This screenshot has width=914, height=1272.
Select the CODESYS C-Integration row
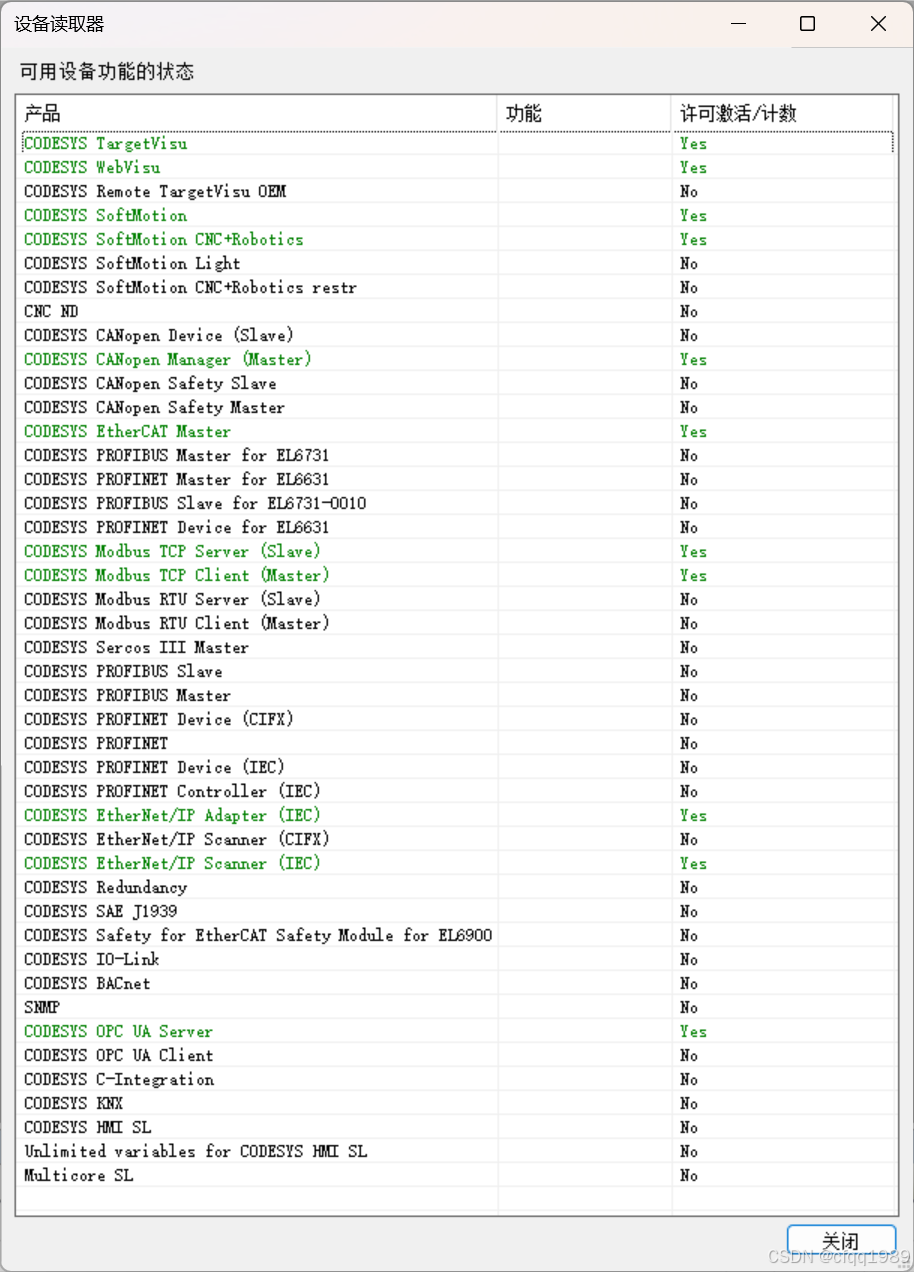pyautogui.click(x=457, y=1079)
